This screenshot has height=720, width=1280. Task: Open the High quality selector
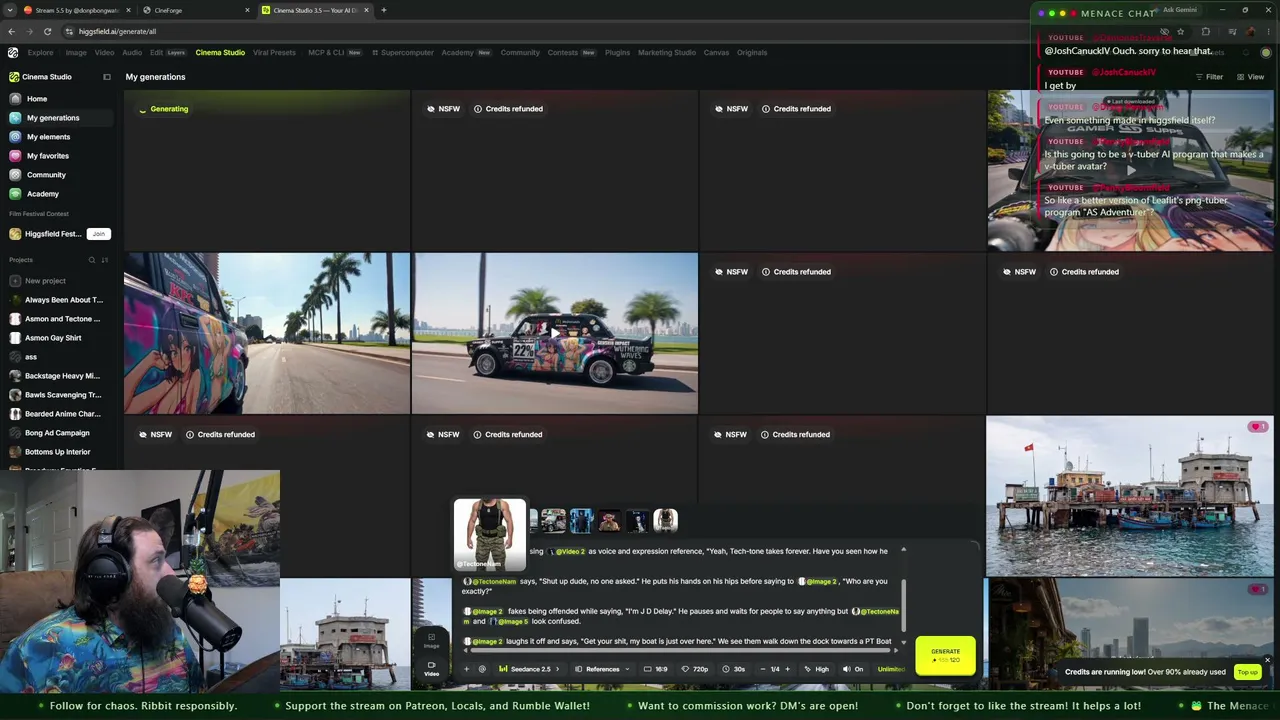(x=817, y=669)
